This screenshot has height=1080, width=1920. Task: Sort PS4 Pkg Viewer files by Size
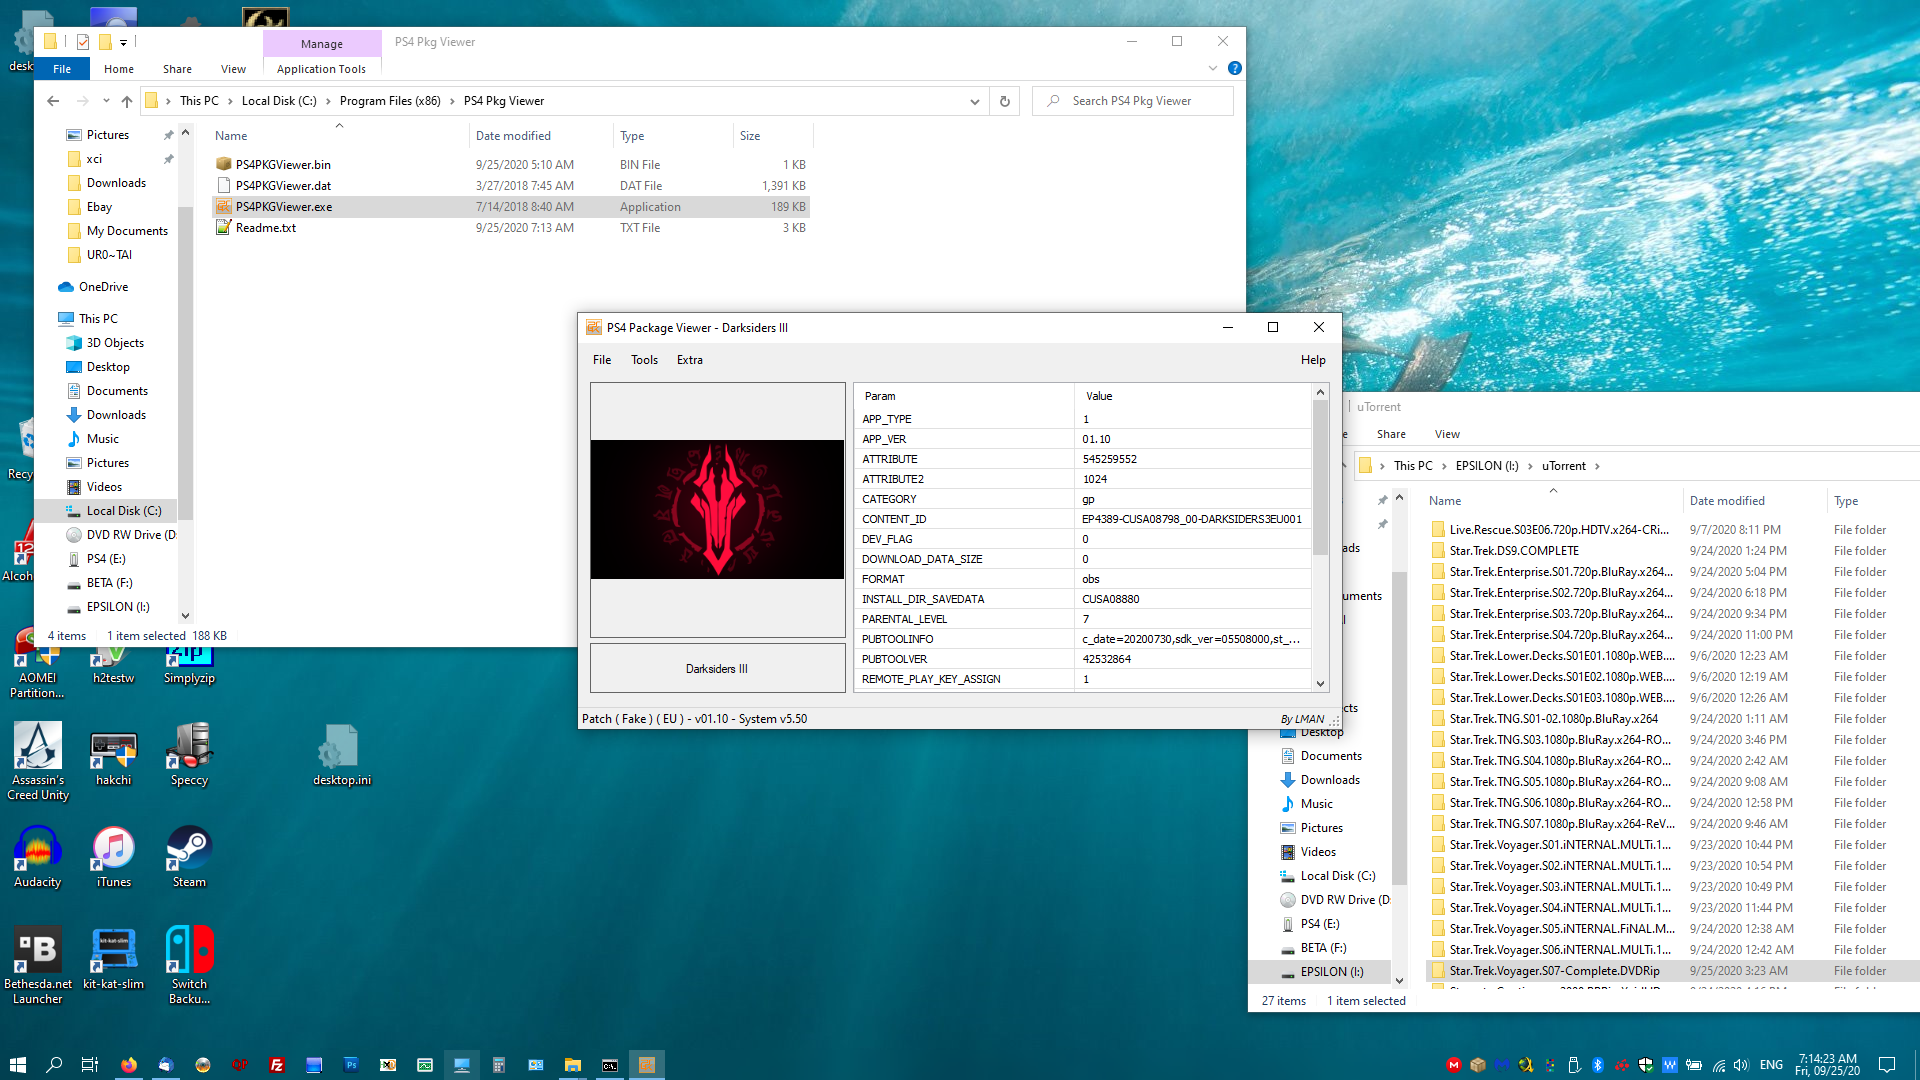[773, 136]
